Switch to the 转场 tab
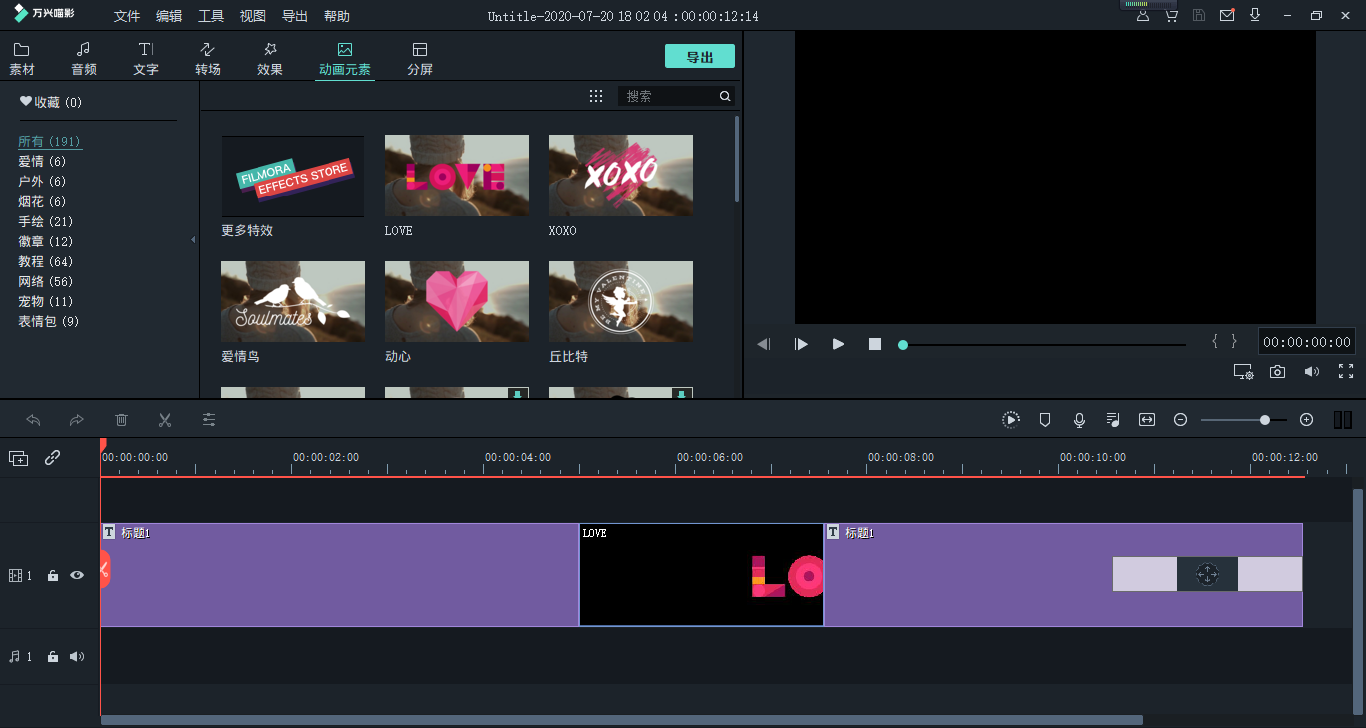1366x728 pixels. (208, 59)
